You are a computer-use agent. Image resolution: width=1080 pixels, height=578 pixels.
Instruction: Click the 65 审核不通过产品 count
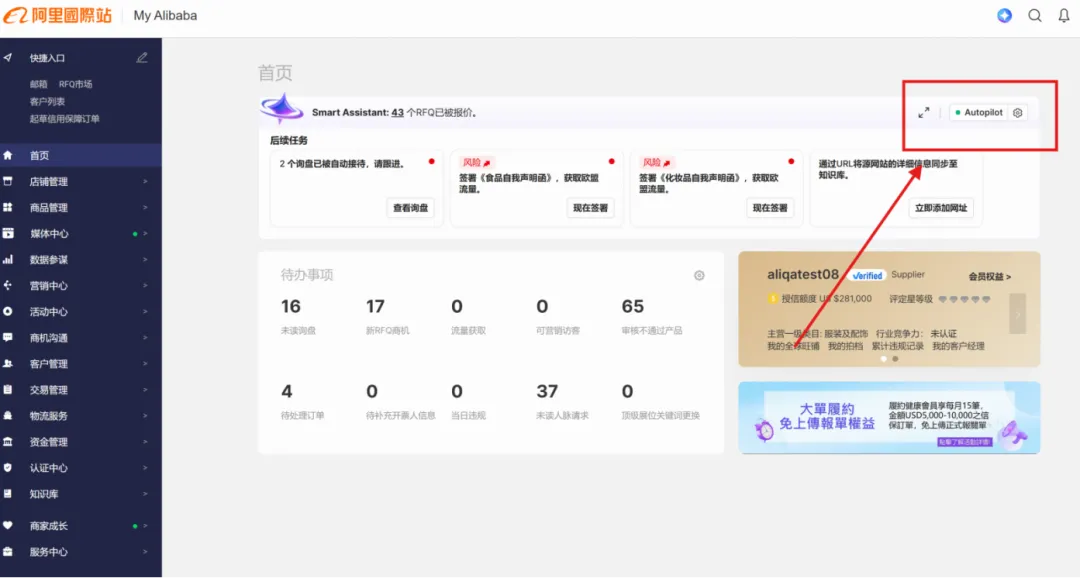(x=633, y=306)
